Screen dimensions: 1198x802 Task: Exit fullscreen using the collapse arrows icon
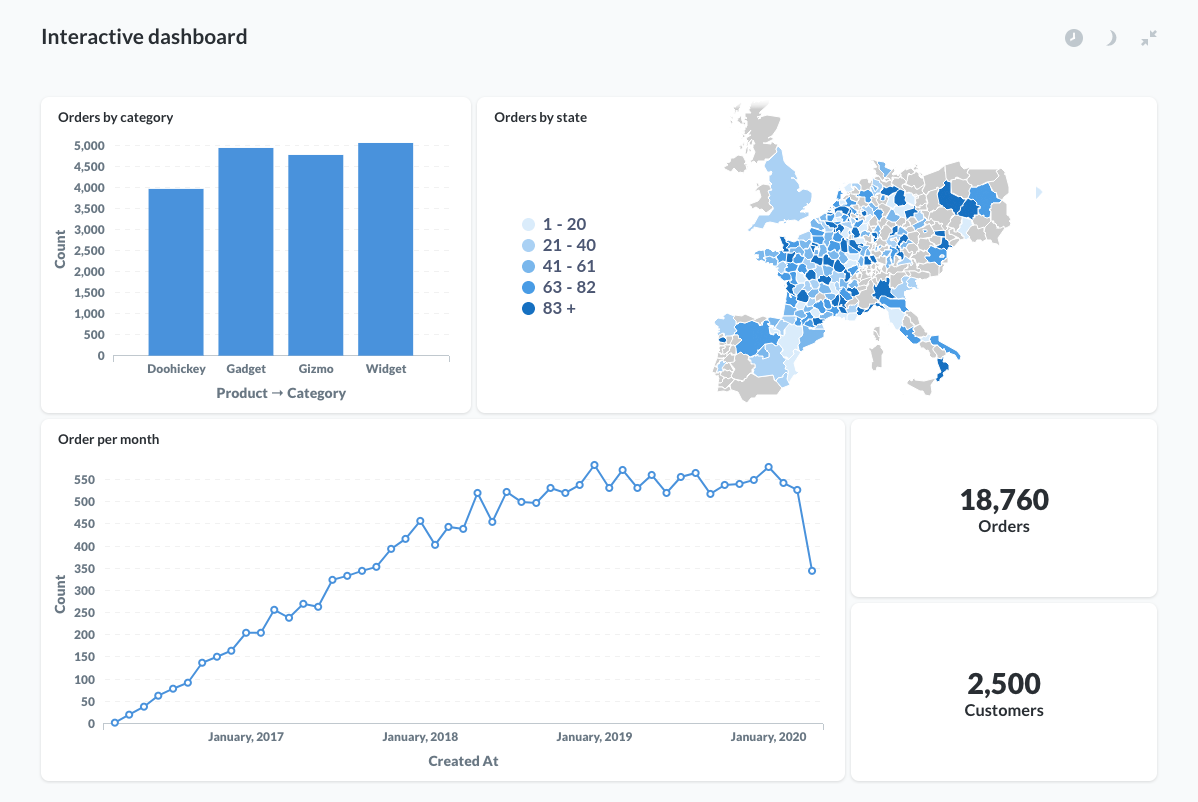1149,38
